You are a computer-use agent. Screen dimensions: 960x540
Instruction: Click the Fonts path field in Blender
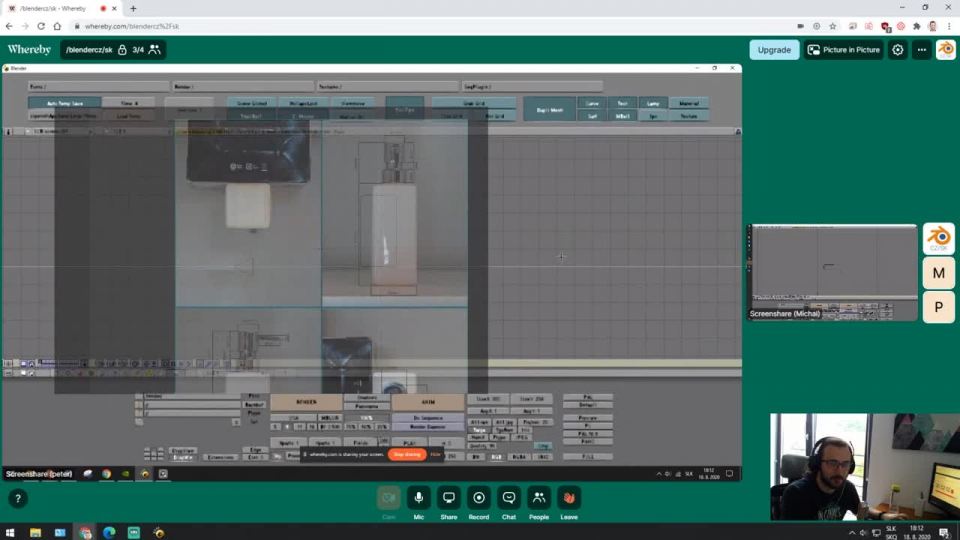coord(99,87)
